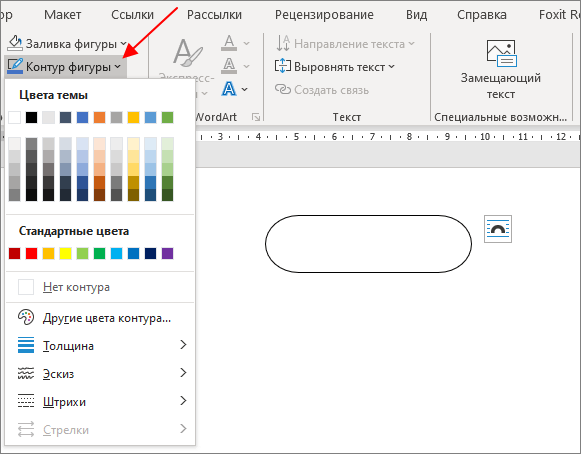Pick the gold theme color swatch
Viewport: 581px width, 454px height.
tap(133, 117)
